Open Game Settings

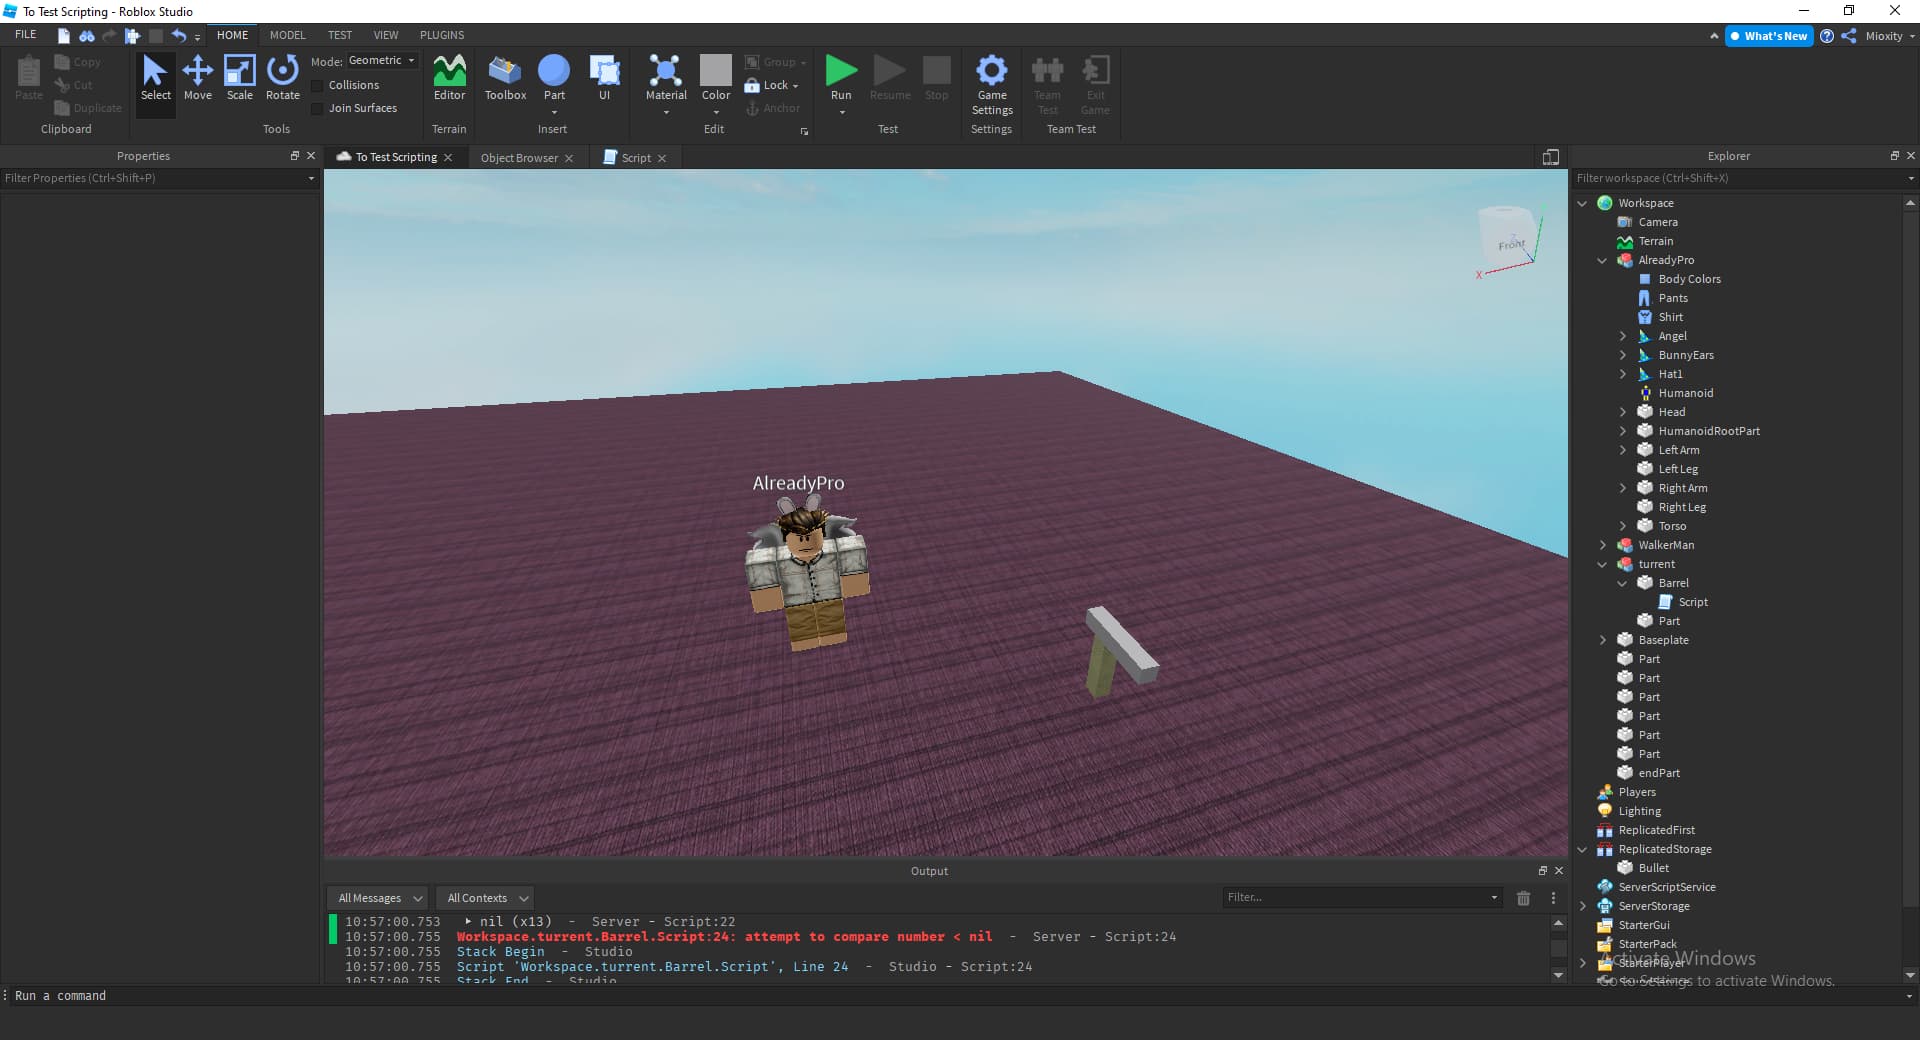[992, 84]
